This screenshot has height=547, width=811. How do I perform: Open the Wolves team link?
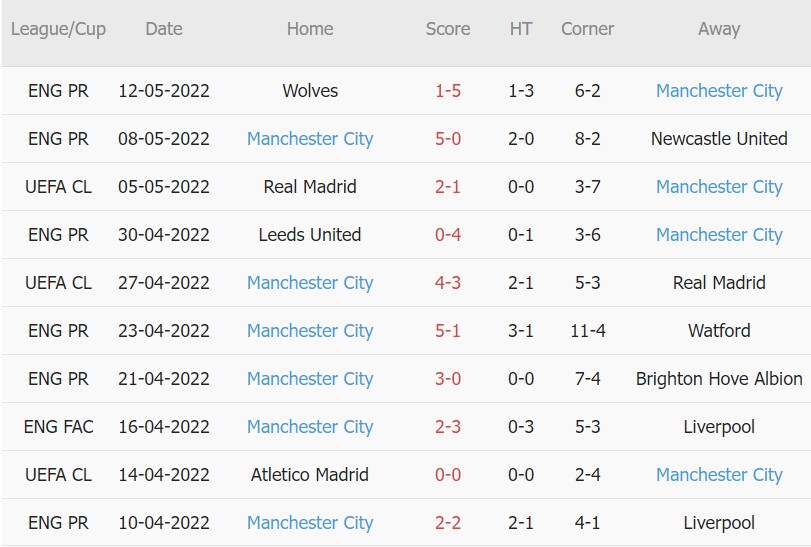coord(310,91)
